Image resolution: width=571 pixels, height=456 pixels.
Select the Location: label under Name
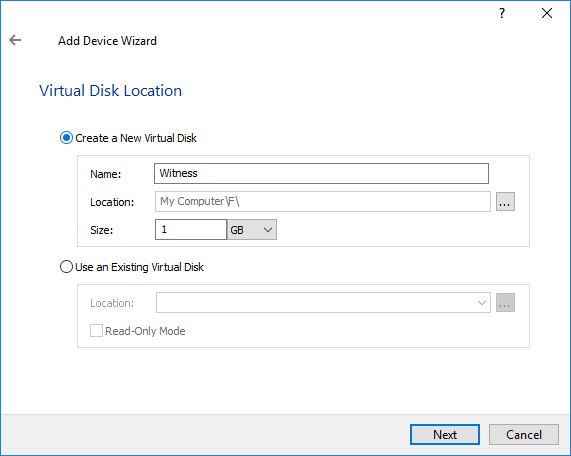click(112, 202)
